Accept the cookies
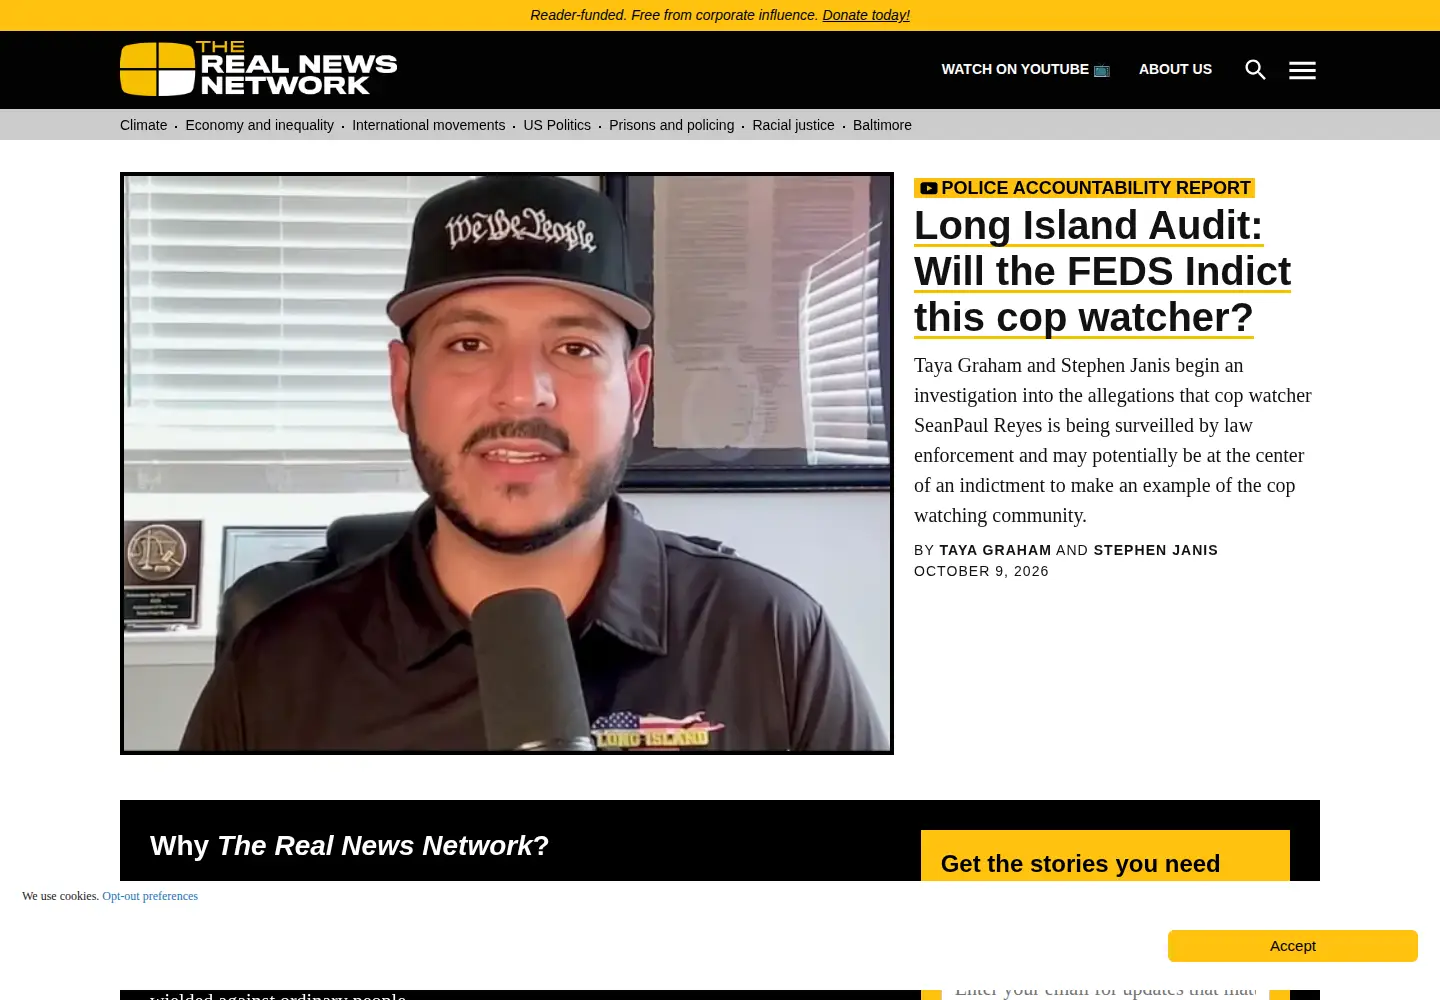The image size is (1440, 1000). (x=1293, y=946)
